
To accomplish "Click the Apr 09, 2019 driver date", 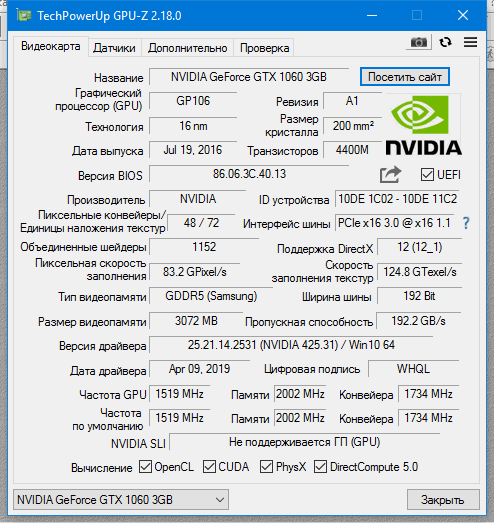I will [199, 369].
